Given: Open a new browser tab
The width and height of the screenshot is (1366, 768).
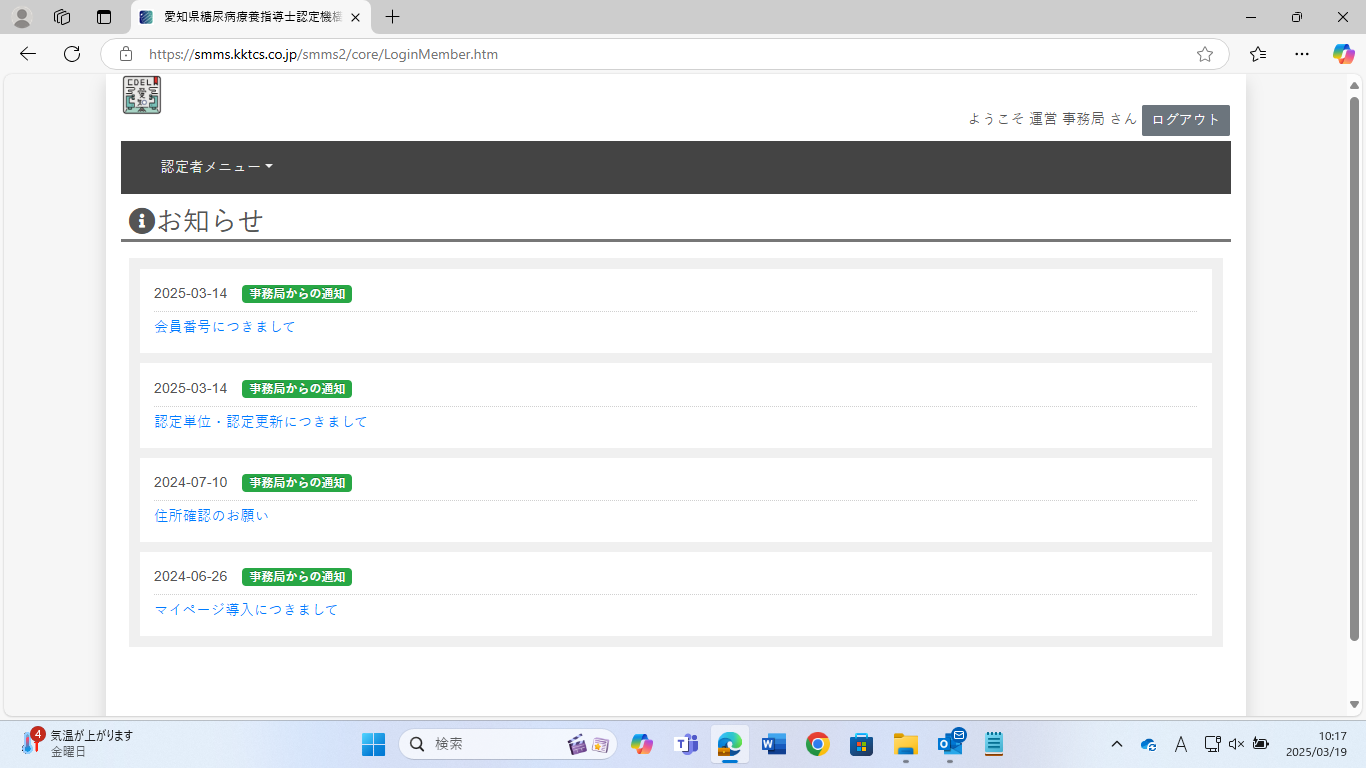Looking at the screenshot, I should 393,17.
